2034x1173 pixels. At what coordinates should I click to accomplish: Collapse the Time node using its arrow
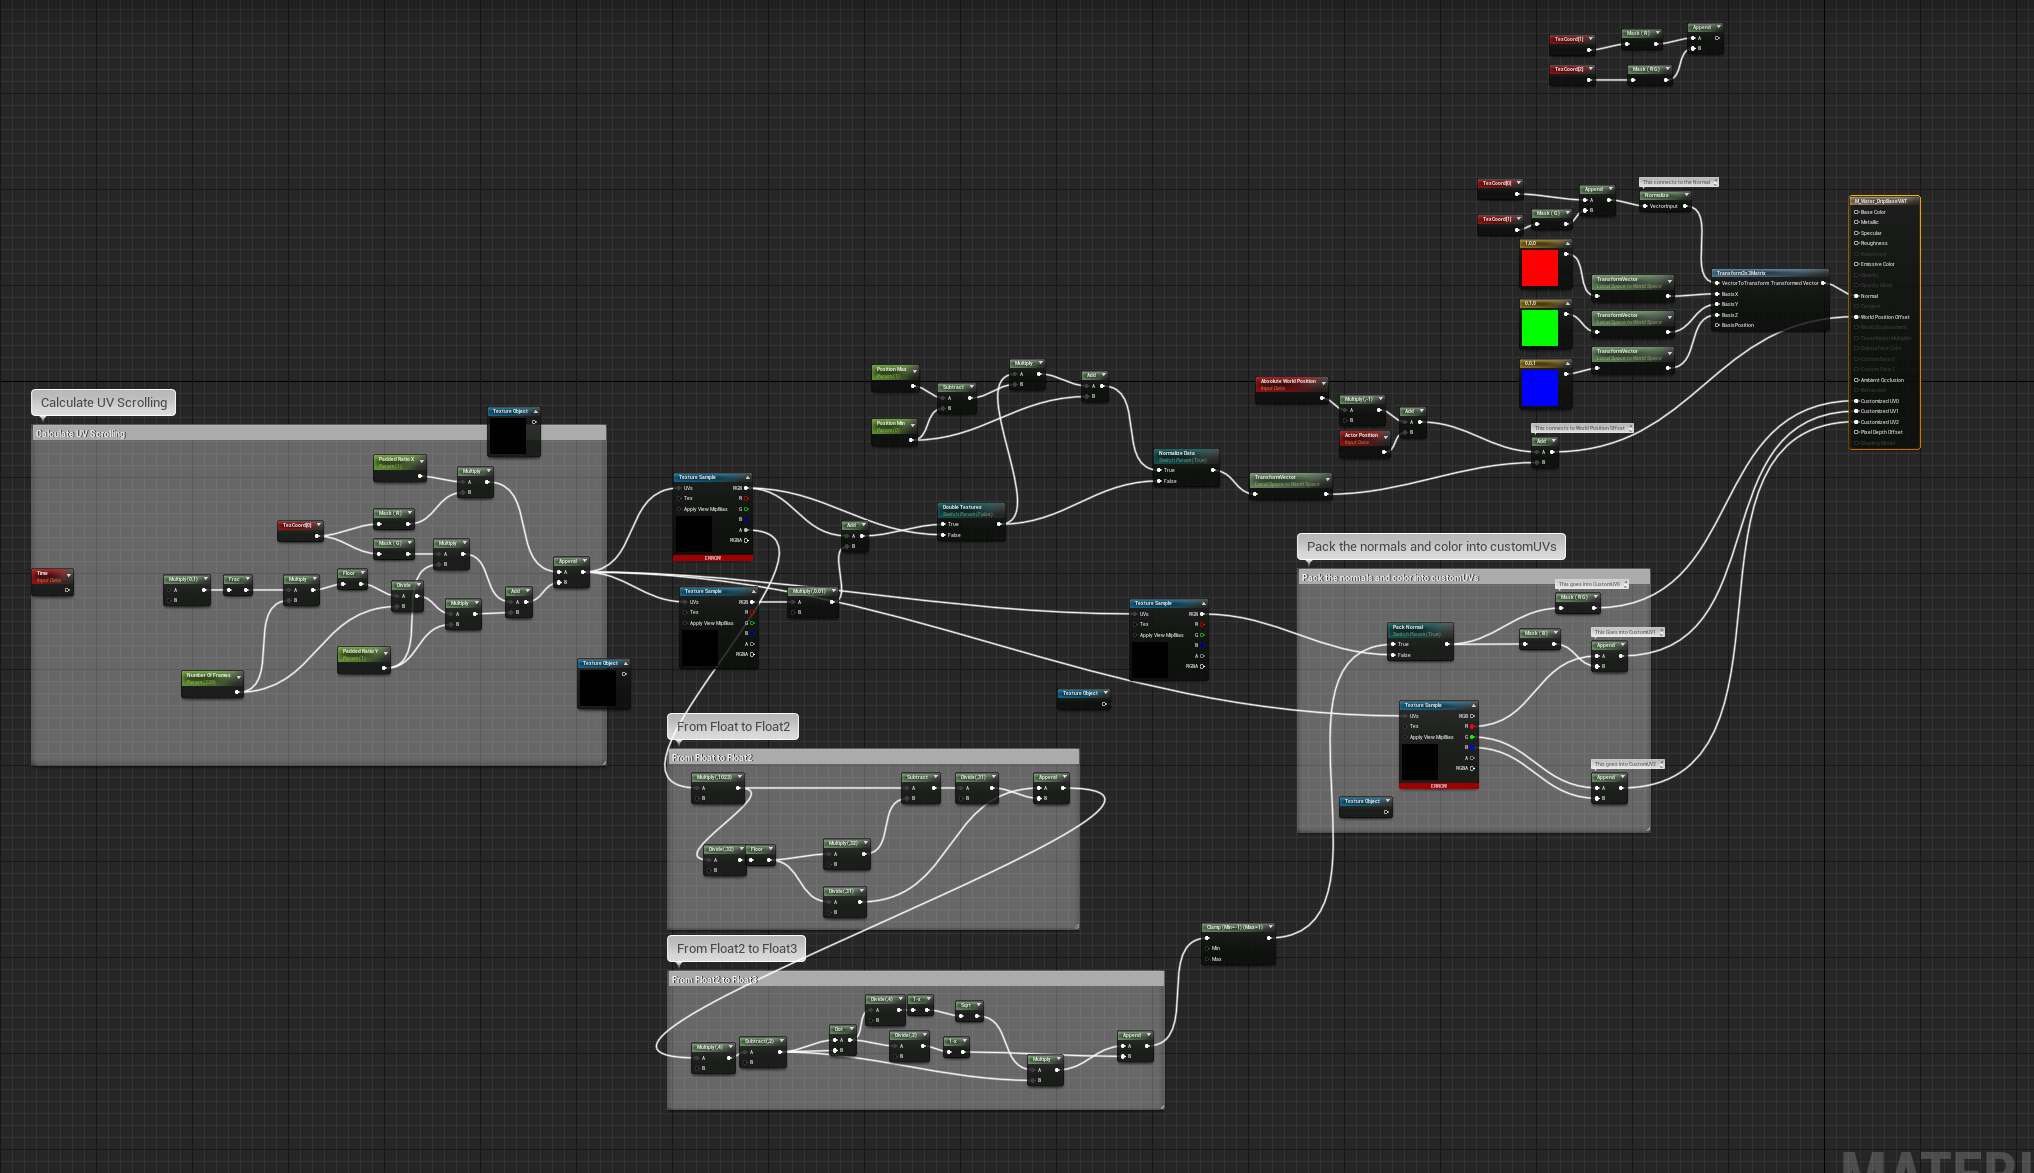point(68,574)
